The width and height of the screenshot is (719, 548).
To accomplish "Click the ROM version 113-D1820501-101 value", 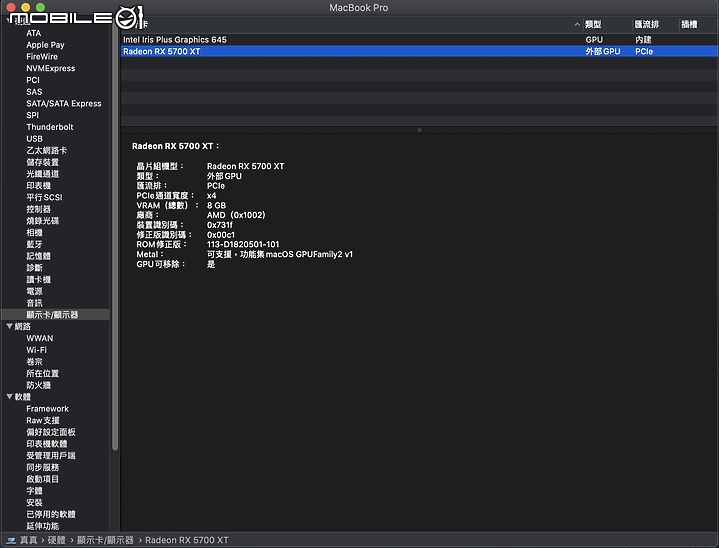I will coord(243,244).
